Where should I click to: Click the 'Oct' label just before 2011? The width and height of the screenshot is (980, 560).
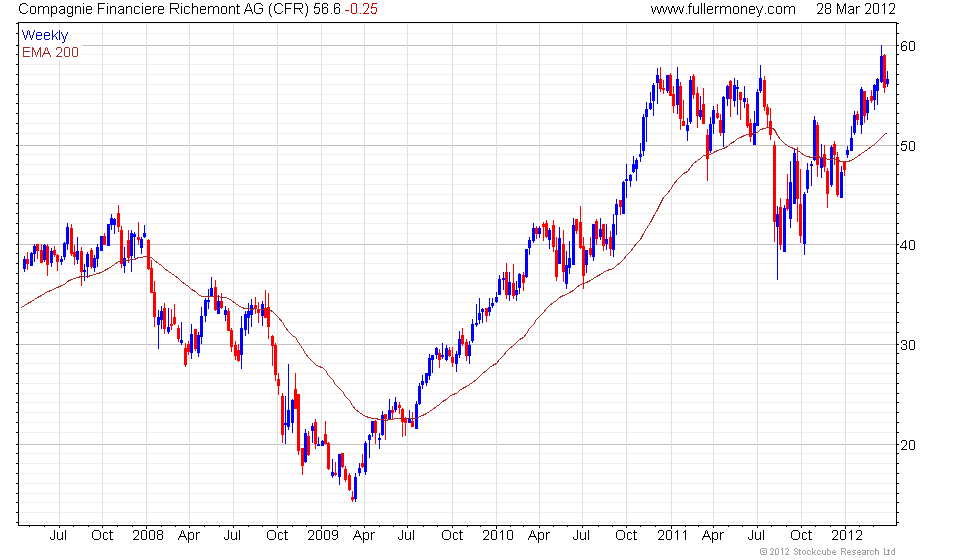point(626,535)
